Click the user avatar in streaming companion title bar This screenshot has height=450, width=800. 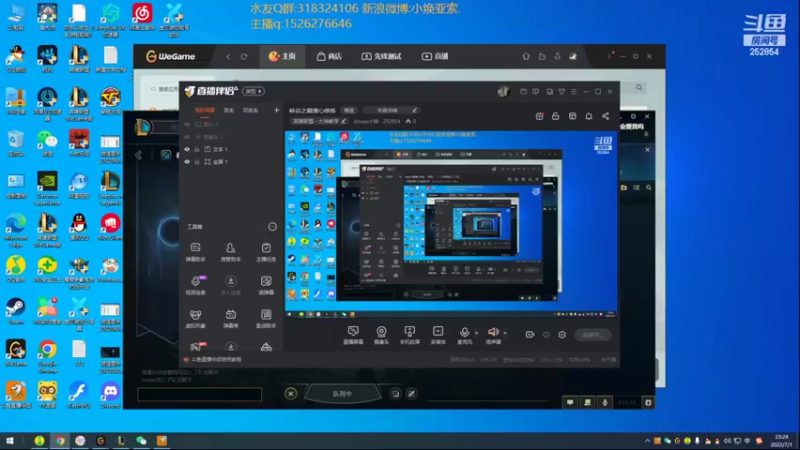pyautogui.click(x=504, y=91)
